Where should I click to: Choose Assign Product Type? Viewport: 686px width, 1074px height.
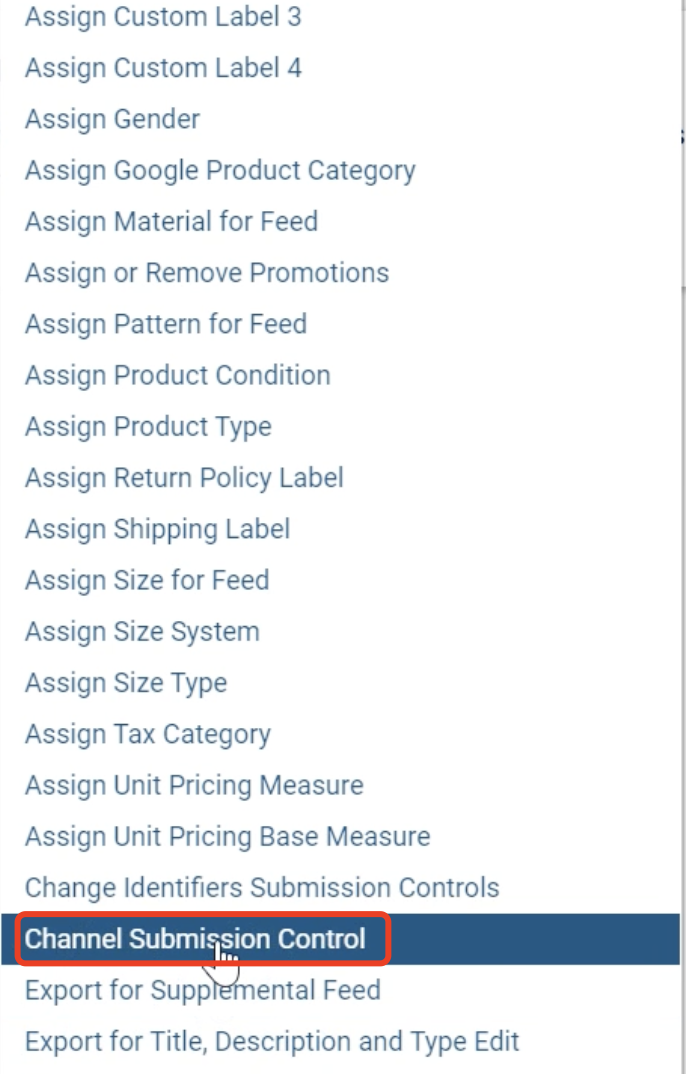click(x=148, y=426)
